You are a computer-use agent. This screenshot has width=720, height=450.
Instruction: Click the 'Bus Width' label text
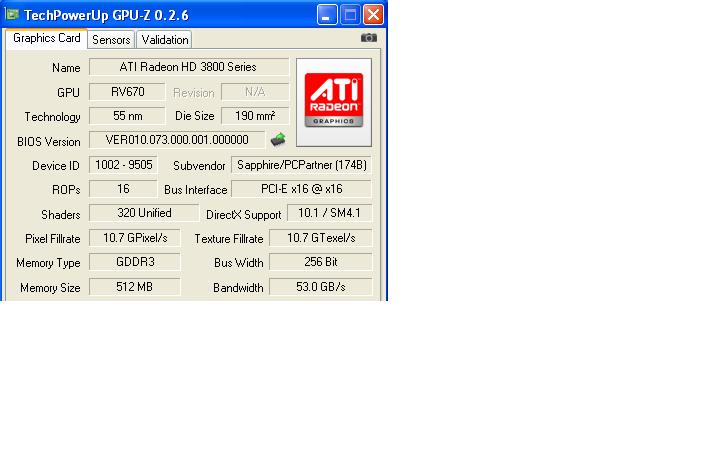(238, 263)
